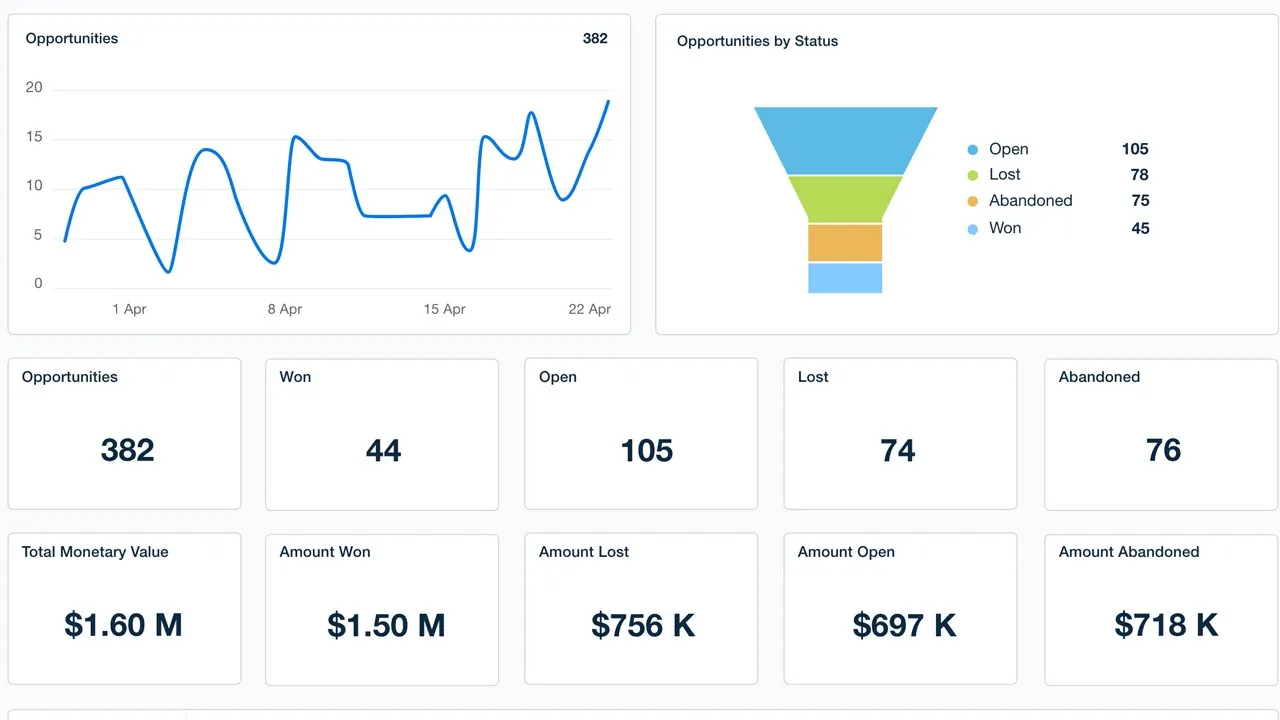Select the orange Abandoned funnel segment
The image size is (1280, 720).
[x=845, y=242]
